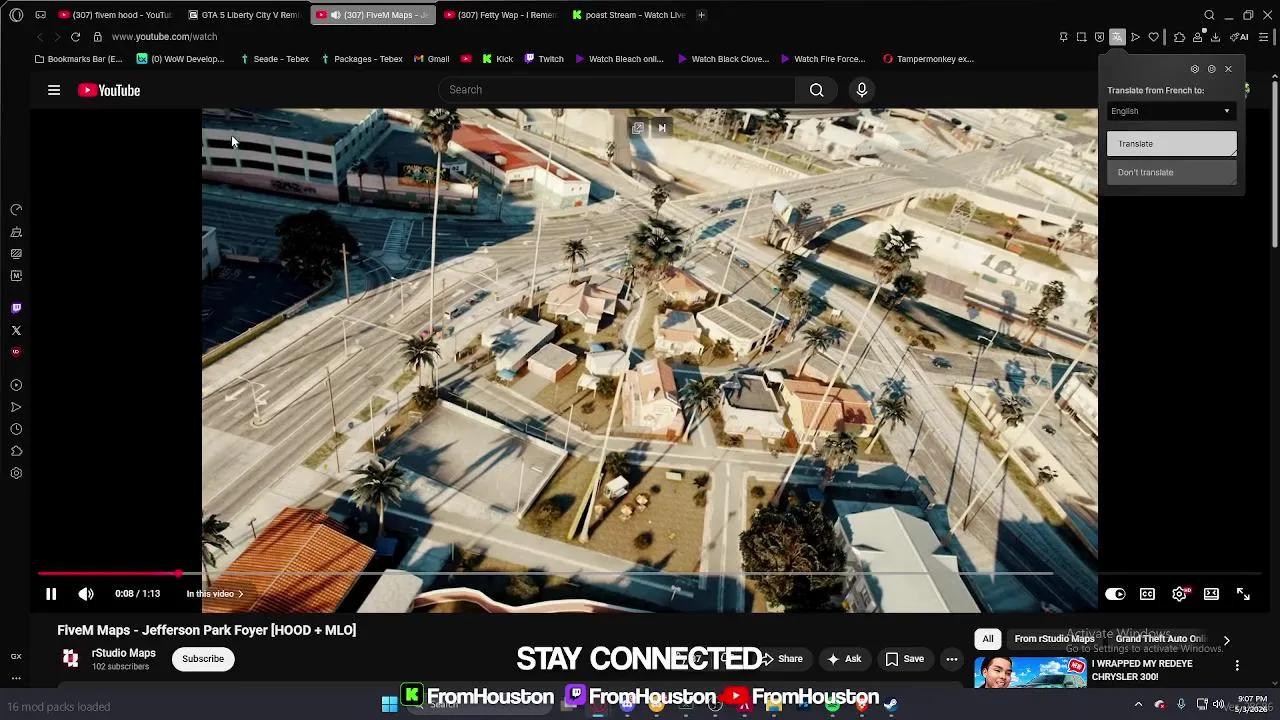Select the 'From rStudio Maps' chip
The image size is (1280, 720).
[1054, 639]
